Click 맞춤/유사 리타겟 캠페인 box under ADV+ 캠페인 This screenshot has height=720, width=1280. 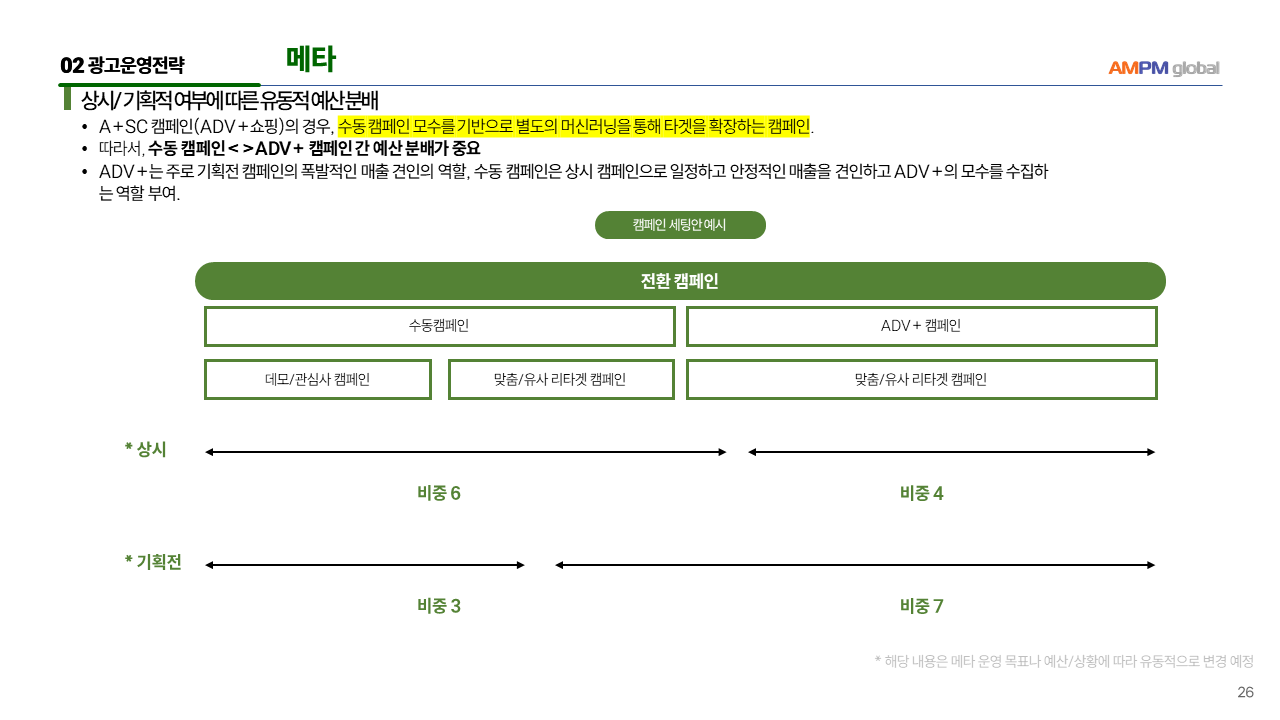(921, 379)
